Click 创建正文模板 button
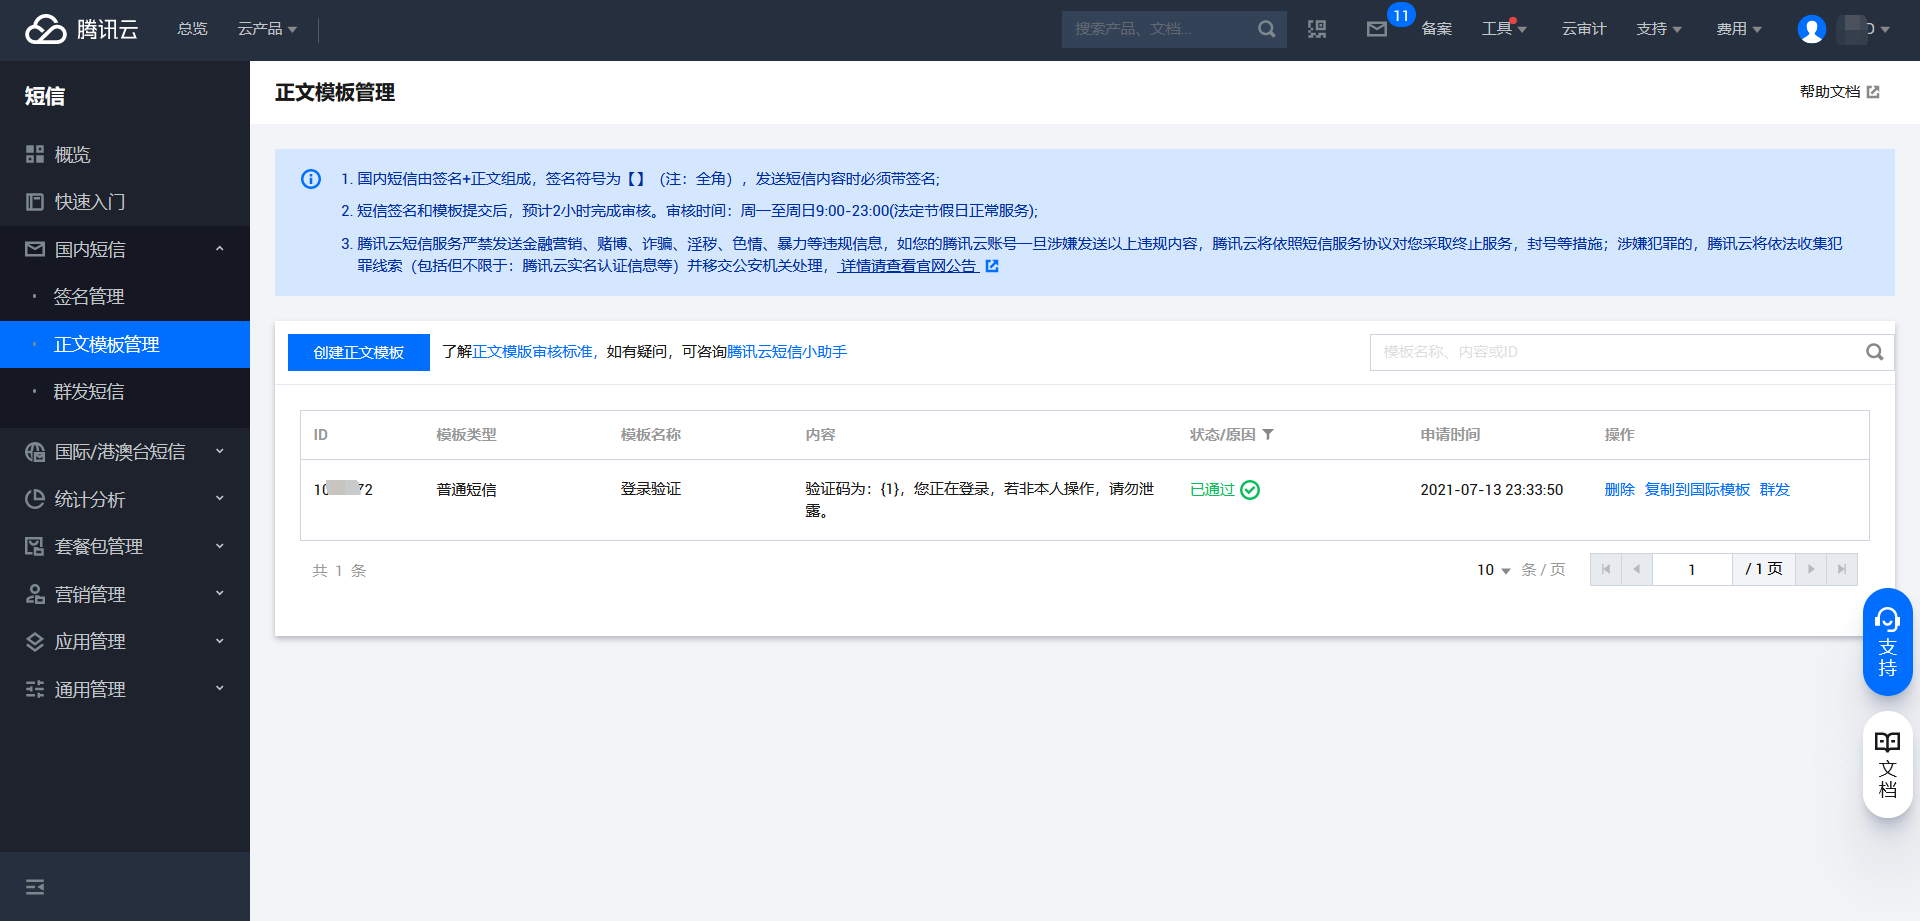Image resolution: width=1920 pixels, height=921 pixels. coord(359,352)
